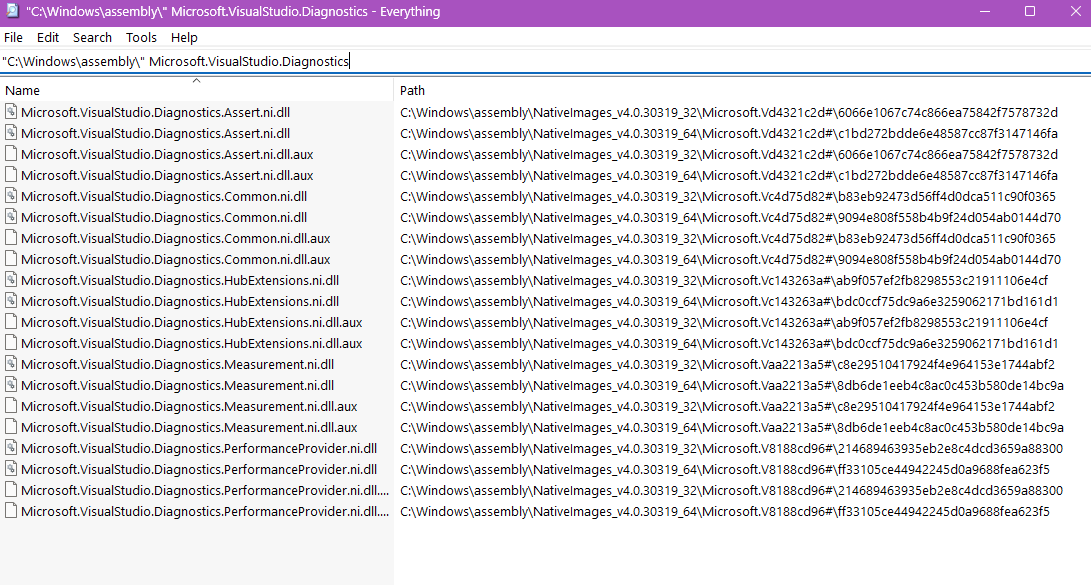Select name Microsoft.VisualStudio.Diagnostics.Assert.ni.dll in 64-bit row
The height and width of the screenshot is (585, 1091).
click(155, 133)
